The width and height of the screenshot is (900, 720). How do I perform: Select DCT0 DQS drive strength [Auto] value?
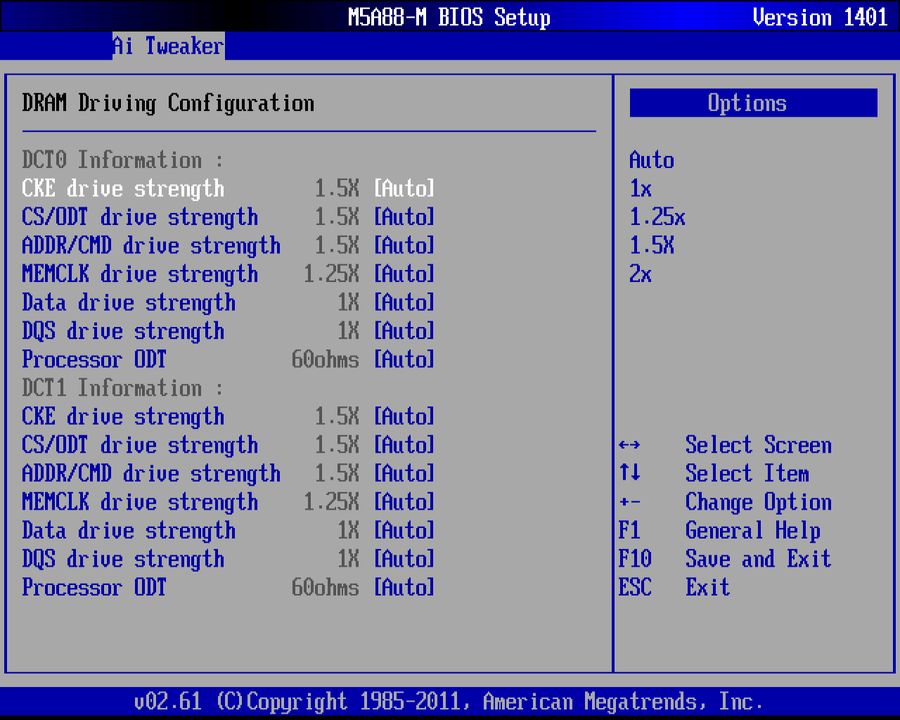404,331
